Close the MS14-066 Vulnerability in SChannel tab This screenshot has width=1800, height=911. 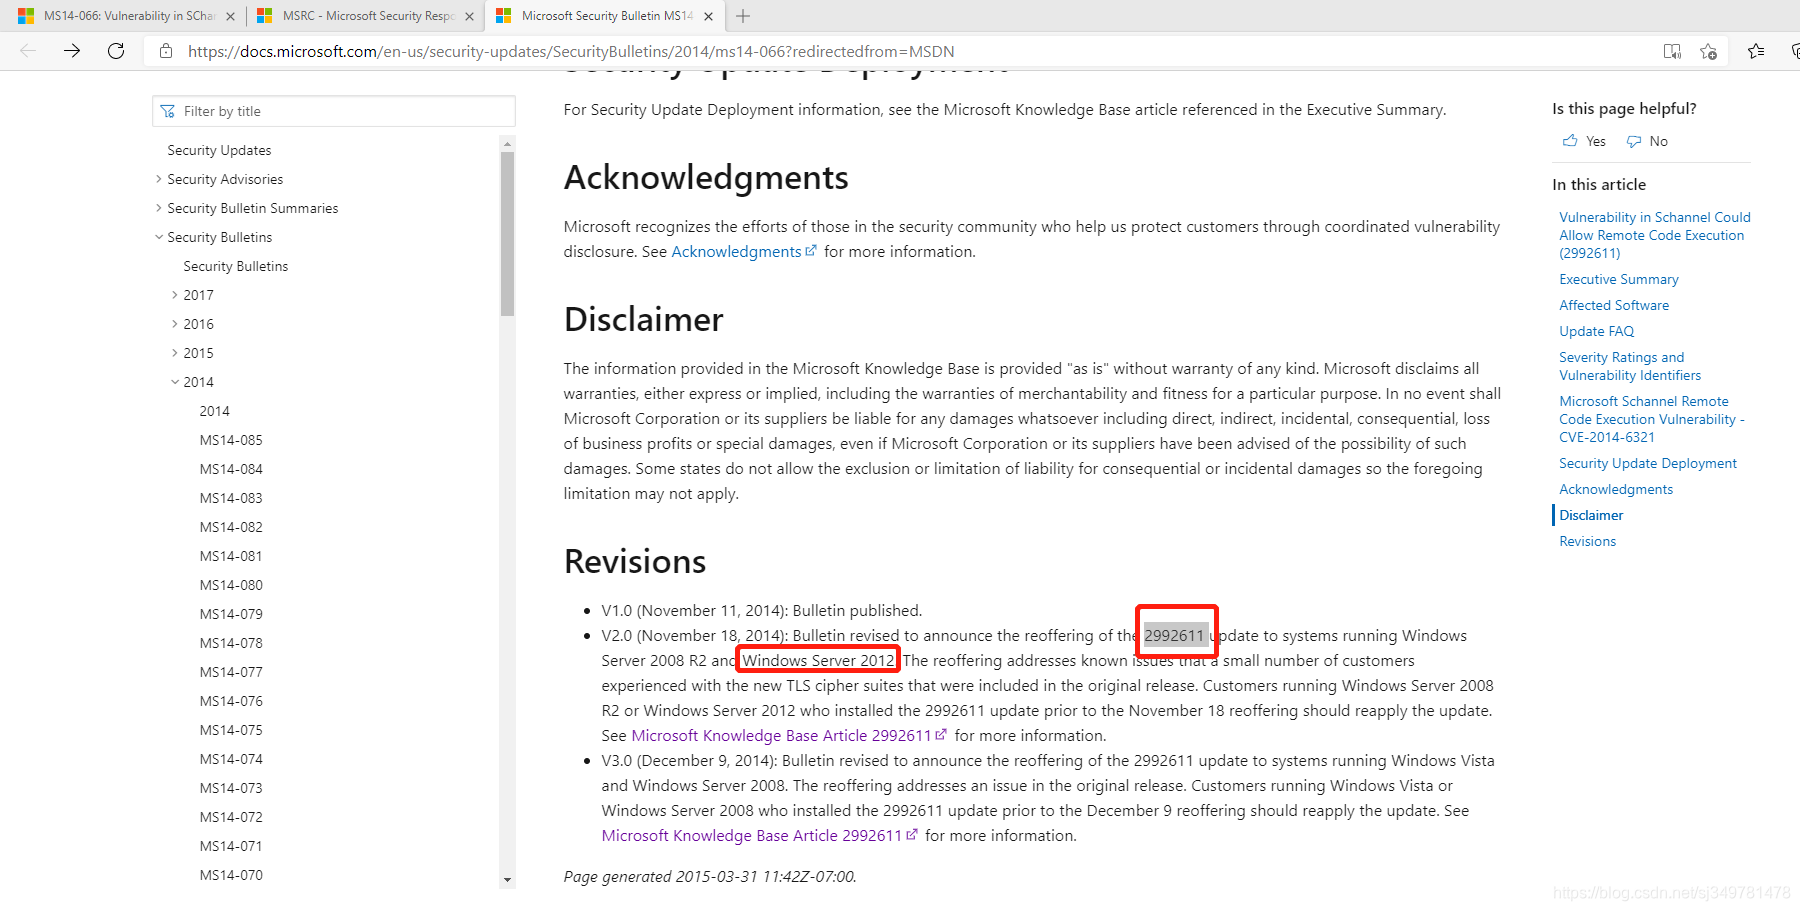(230, 16)
